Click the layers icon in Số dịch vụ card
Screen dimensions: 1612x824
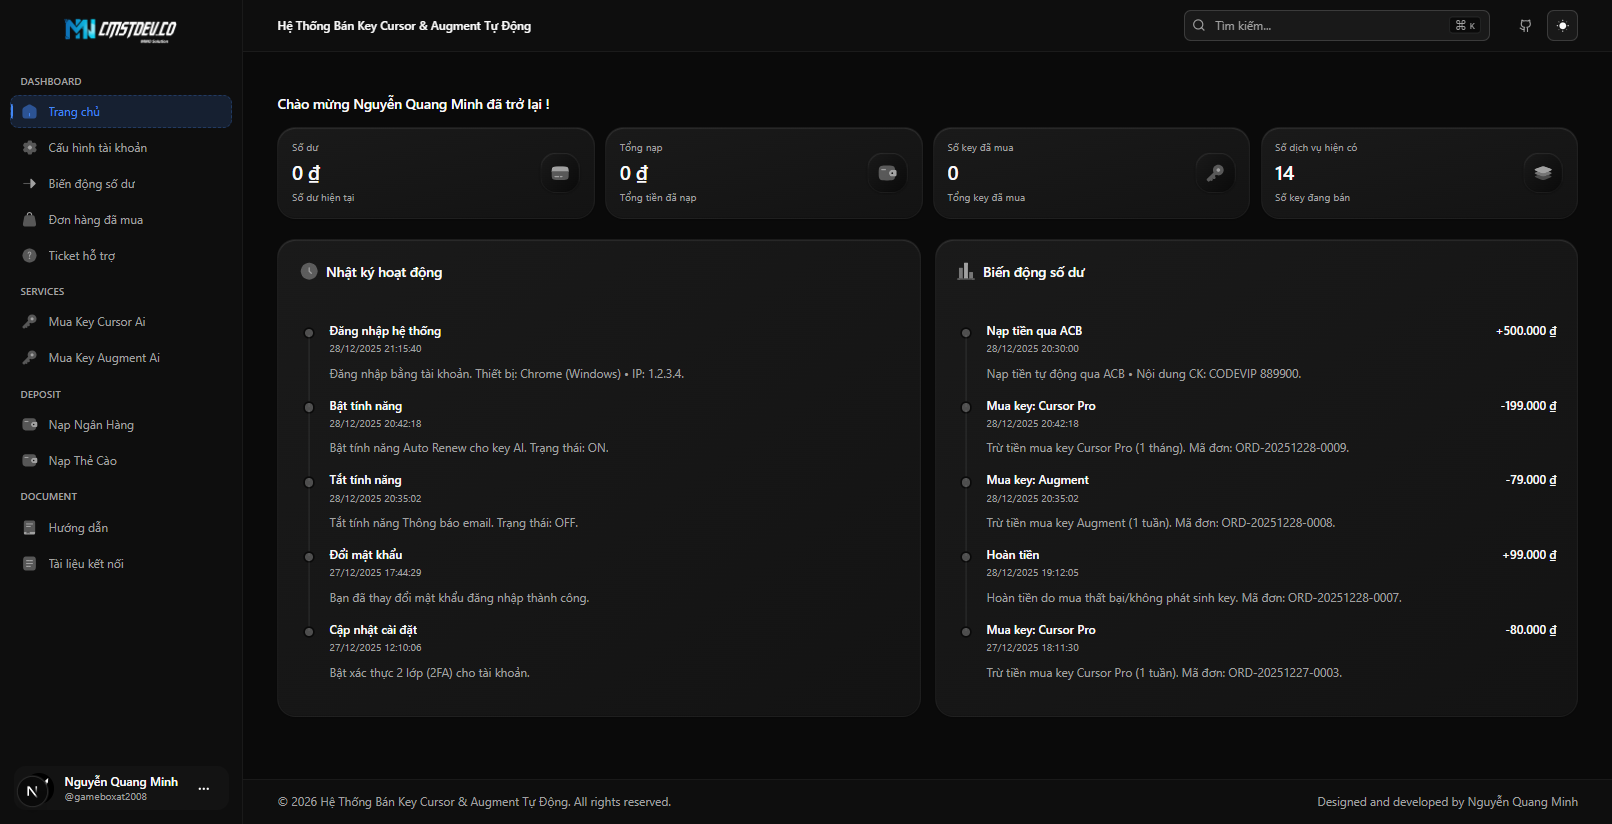point(1543,173)
